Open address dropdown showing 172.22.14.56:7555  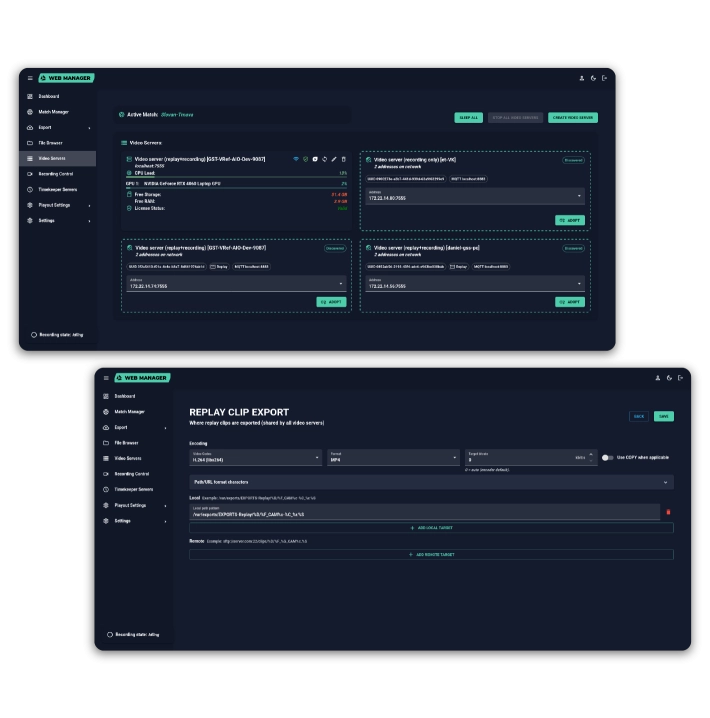(x=475, y=284)
